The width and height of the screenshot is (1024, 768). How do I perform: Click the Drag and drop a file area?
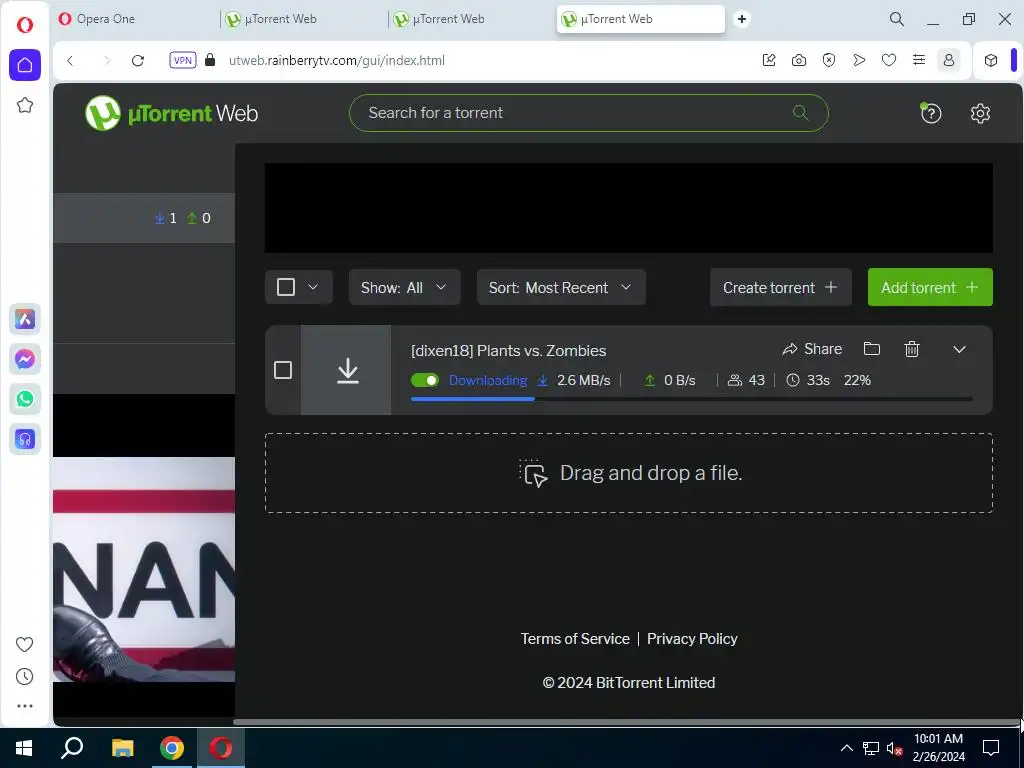[628, 473]
